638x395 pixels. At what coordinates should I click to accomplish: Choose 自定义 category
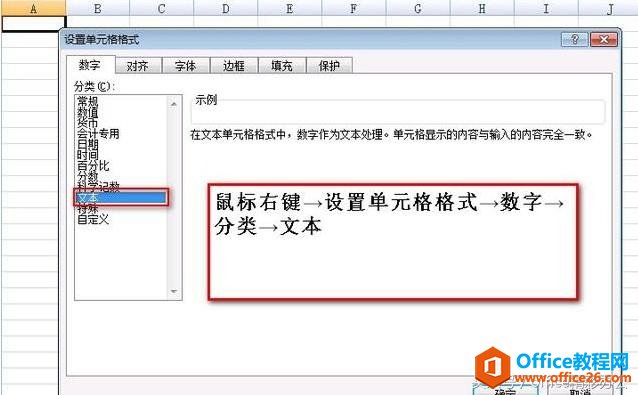tap(93, 220)
